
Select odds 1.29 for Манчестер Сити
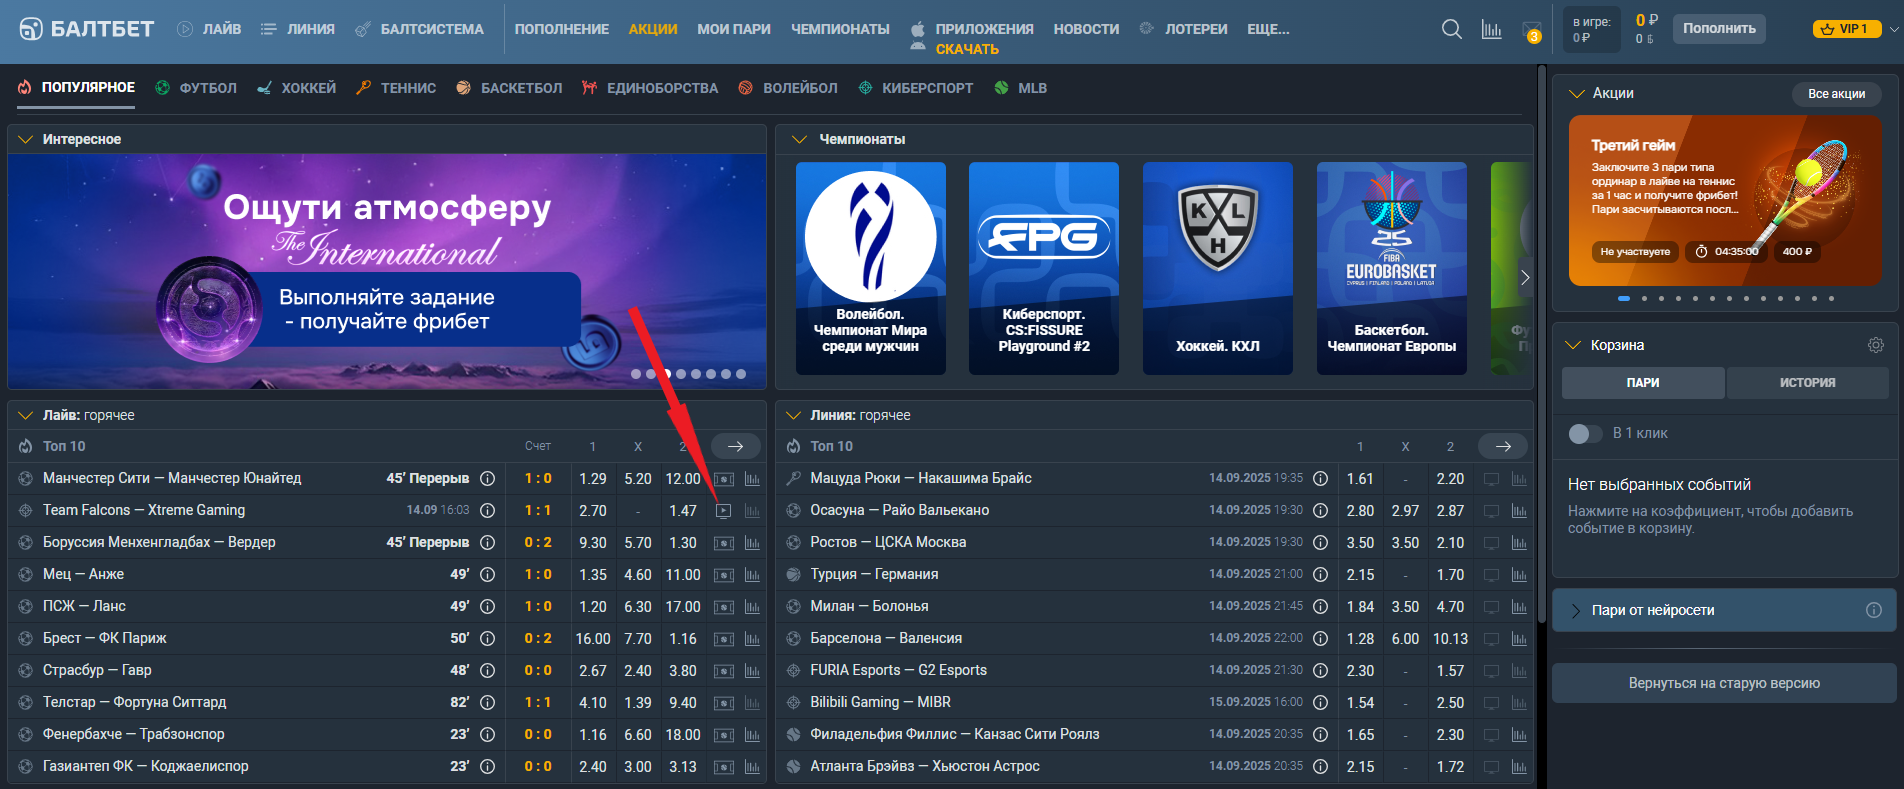click(x=593, y=479)
